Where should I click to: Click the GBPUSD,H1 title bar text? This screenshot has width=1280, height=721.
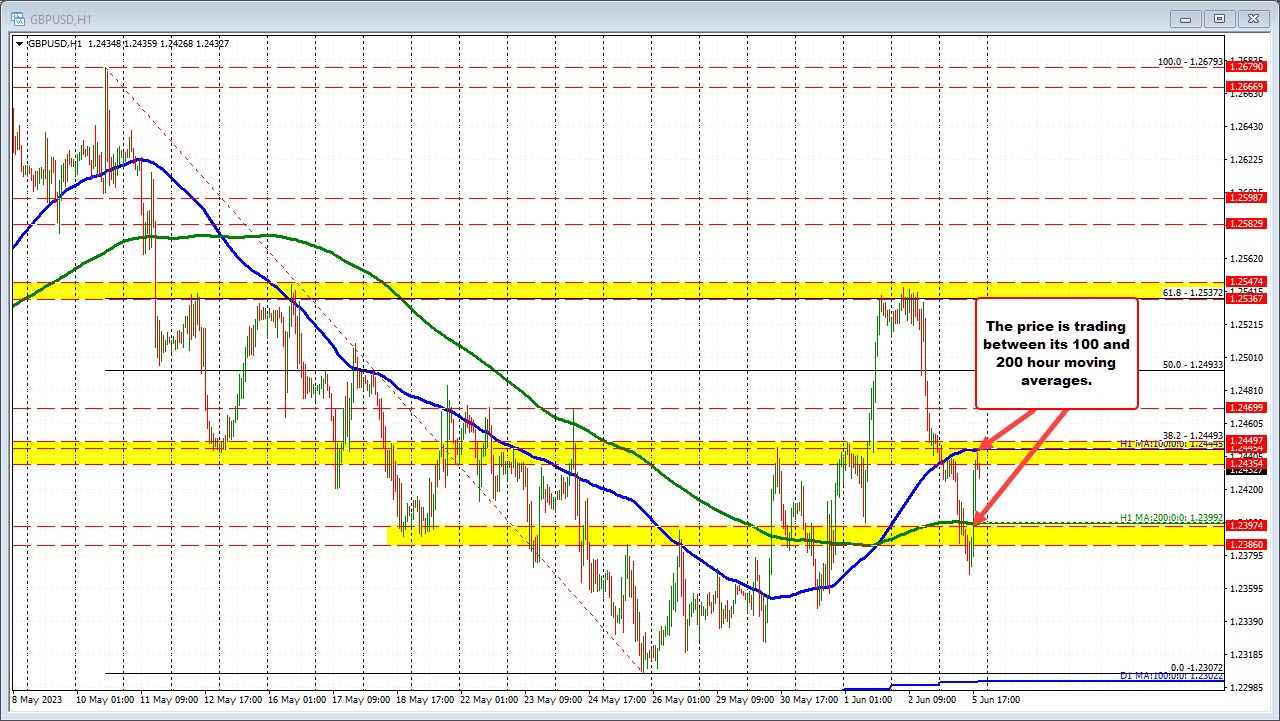coord(62,18)
